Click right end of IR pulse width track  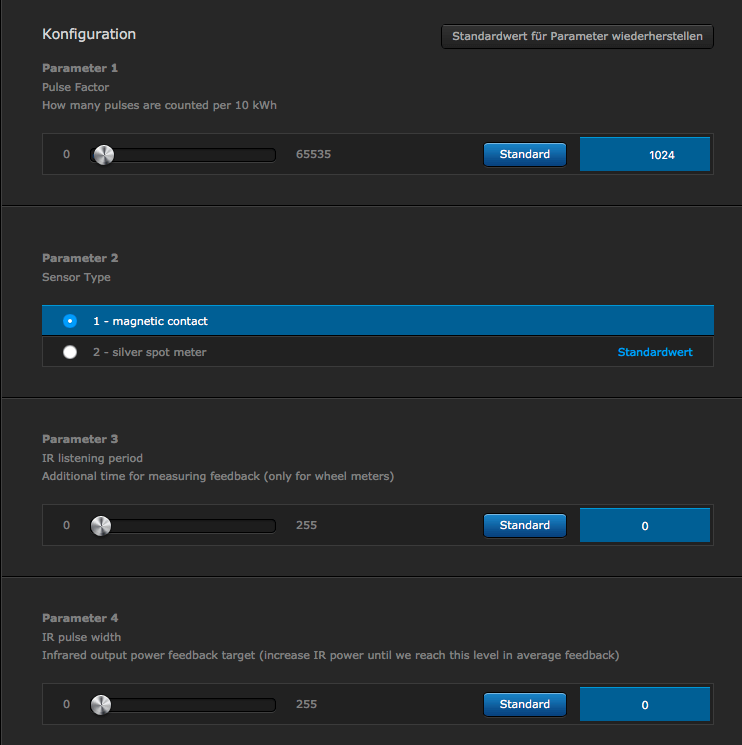point(271,705)
